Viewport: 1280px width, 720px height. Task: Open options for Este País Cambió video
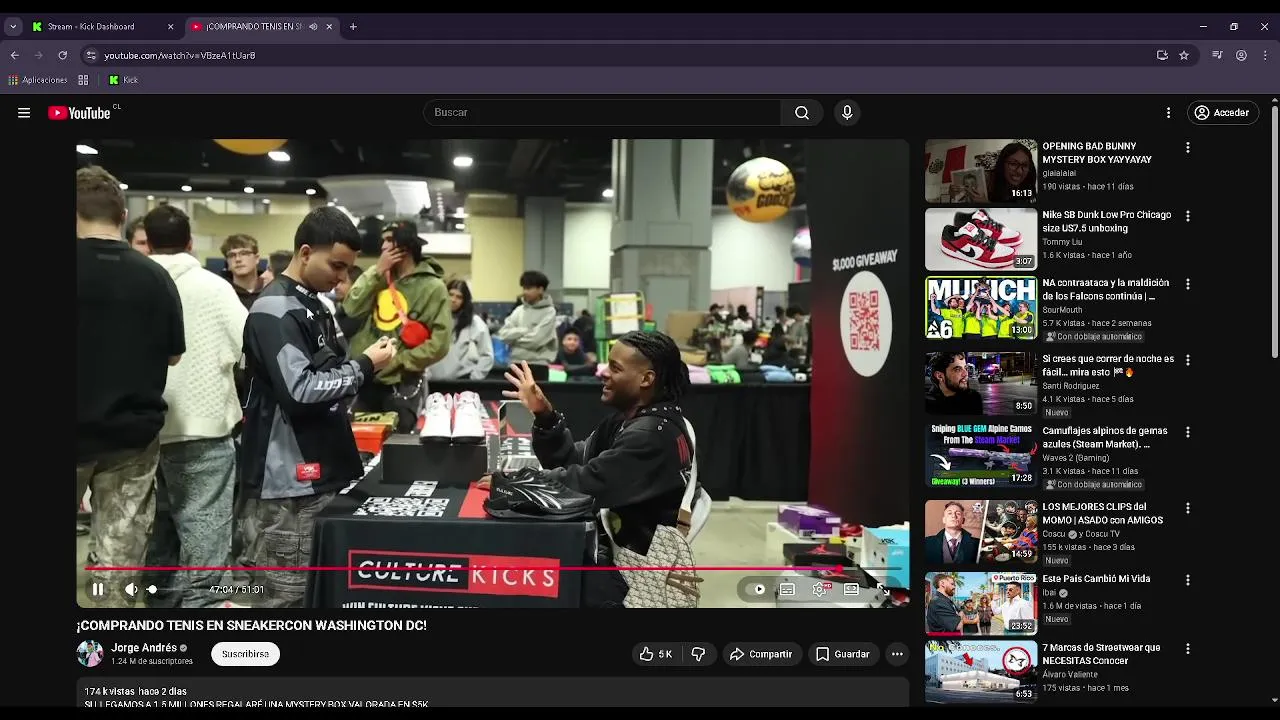pos(1188,580)
